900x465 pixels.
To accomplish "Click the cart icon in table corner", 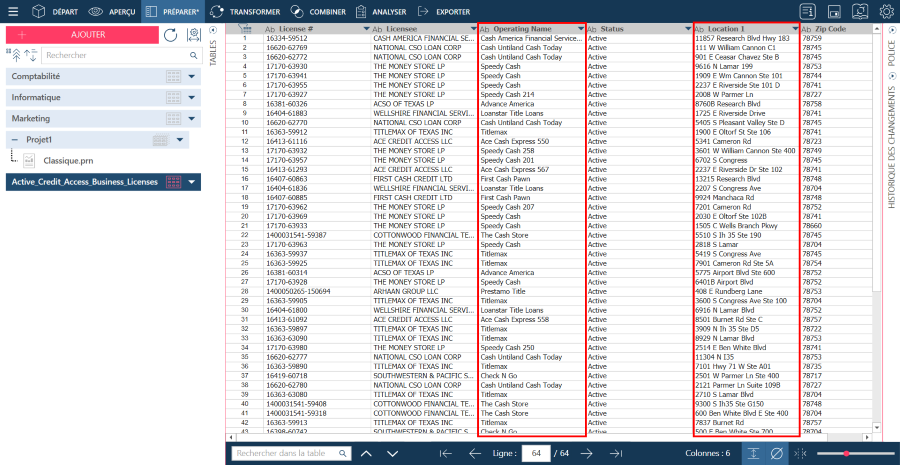I will [245, 28].
